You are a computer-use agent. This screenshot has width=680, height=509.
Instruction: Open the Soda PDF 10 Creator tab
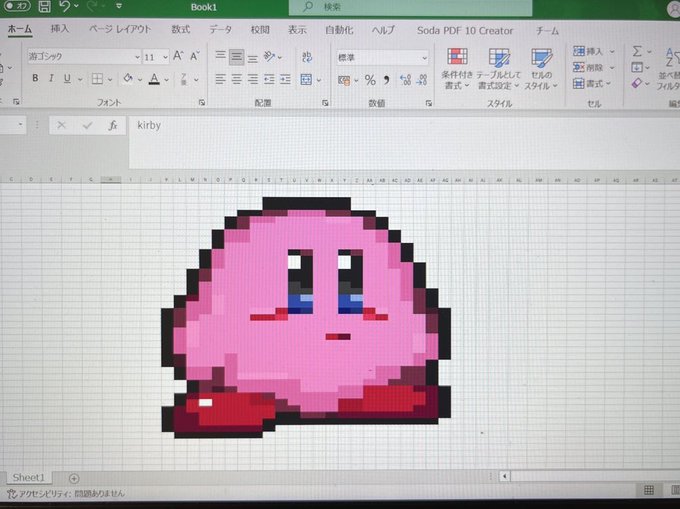pos(465,30)
